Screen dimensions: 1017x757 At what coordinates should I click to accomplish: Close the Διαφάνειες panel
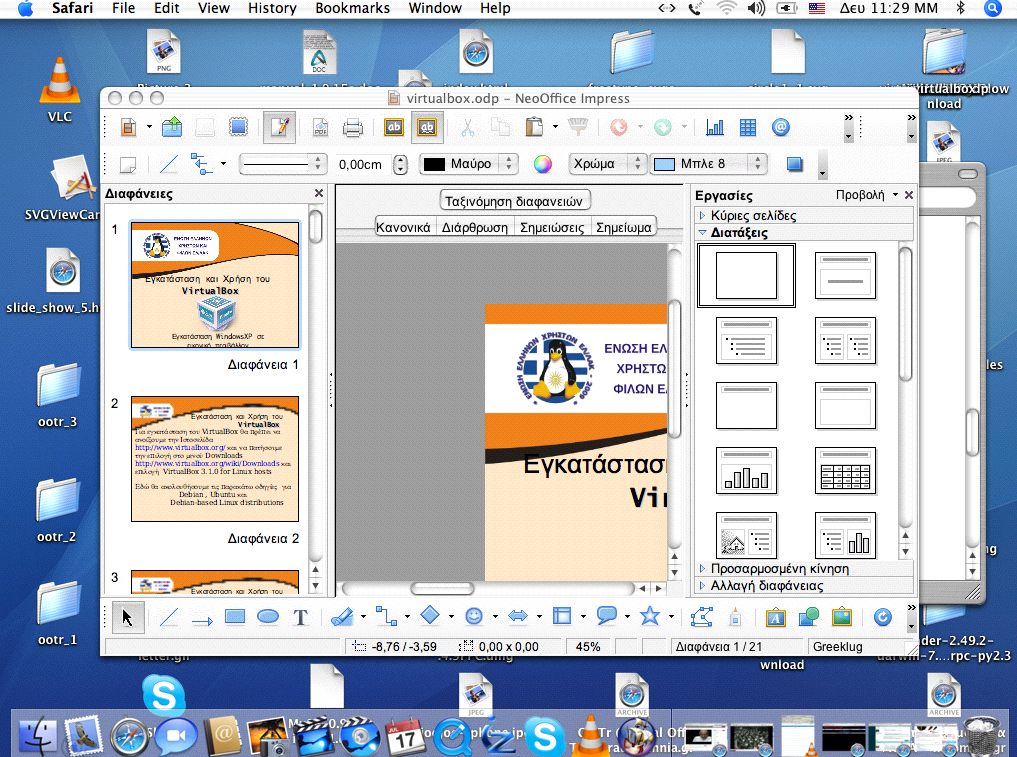coord(318,193)
